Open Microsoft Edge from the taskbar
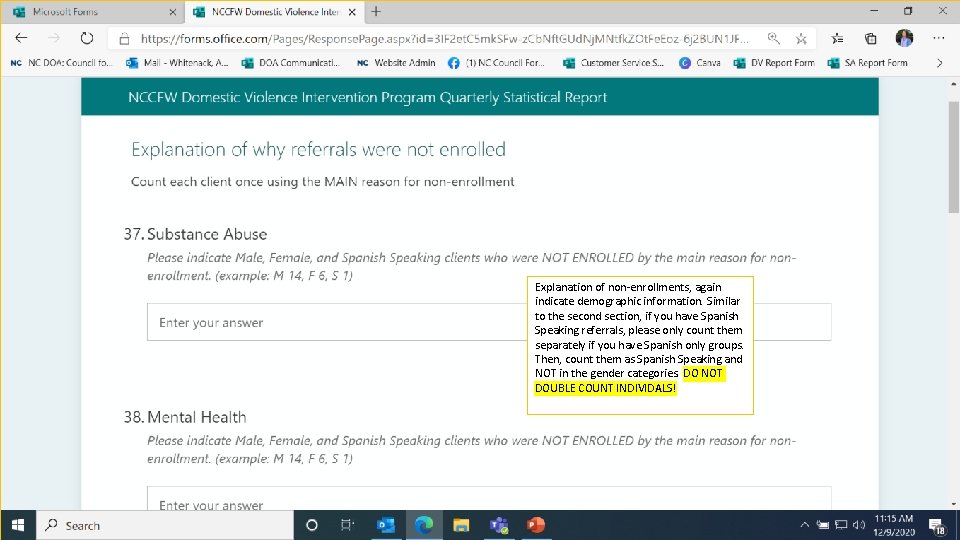The height and width of the screenshot is (540, 960). (x=424, y=525)
